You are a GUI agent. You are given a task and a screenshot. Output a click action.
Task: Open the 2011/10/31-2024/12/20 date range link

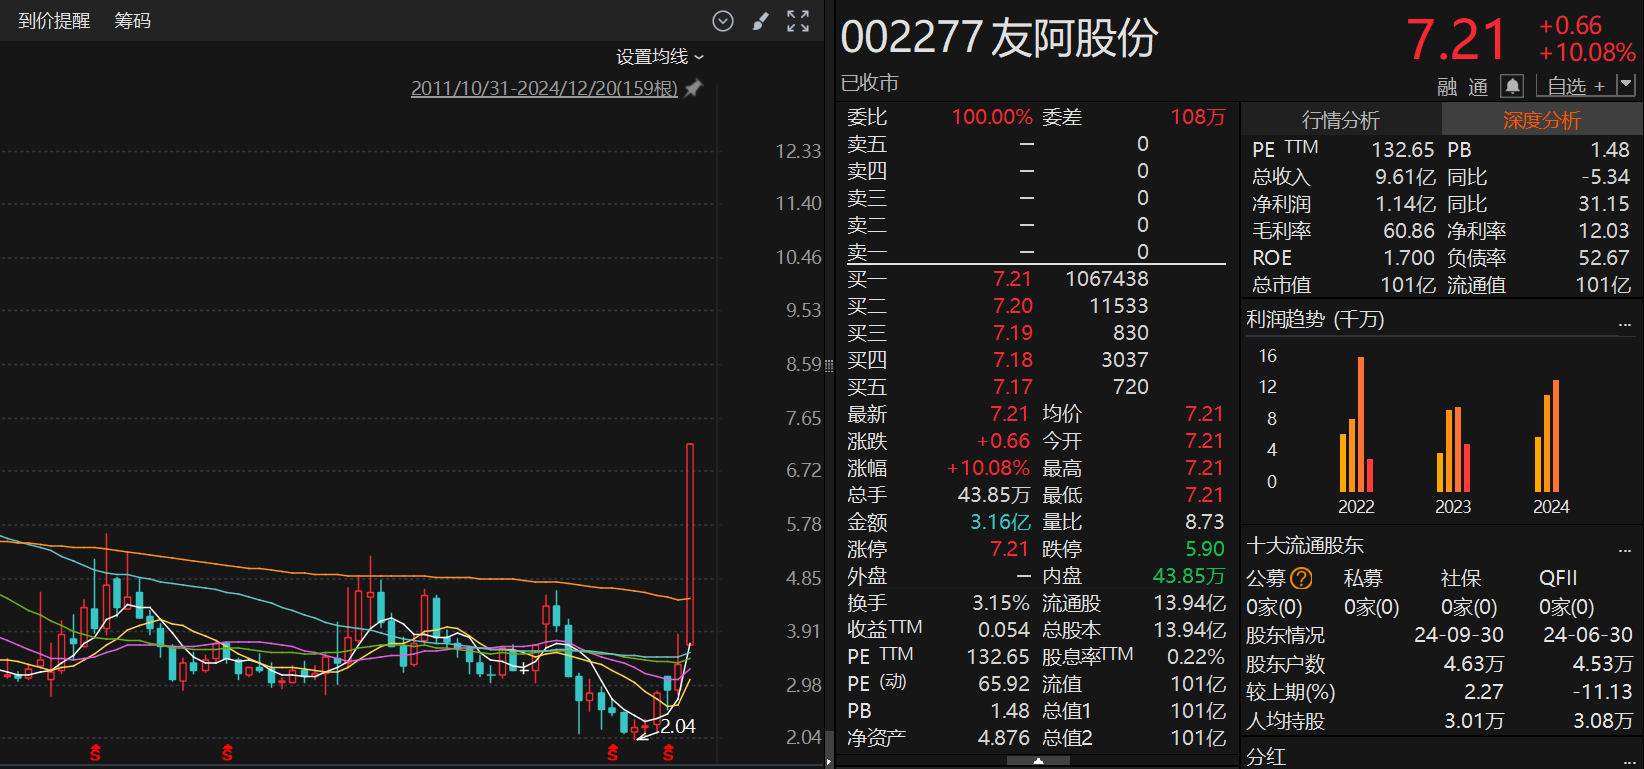[544, 88]
